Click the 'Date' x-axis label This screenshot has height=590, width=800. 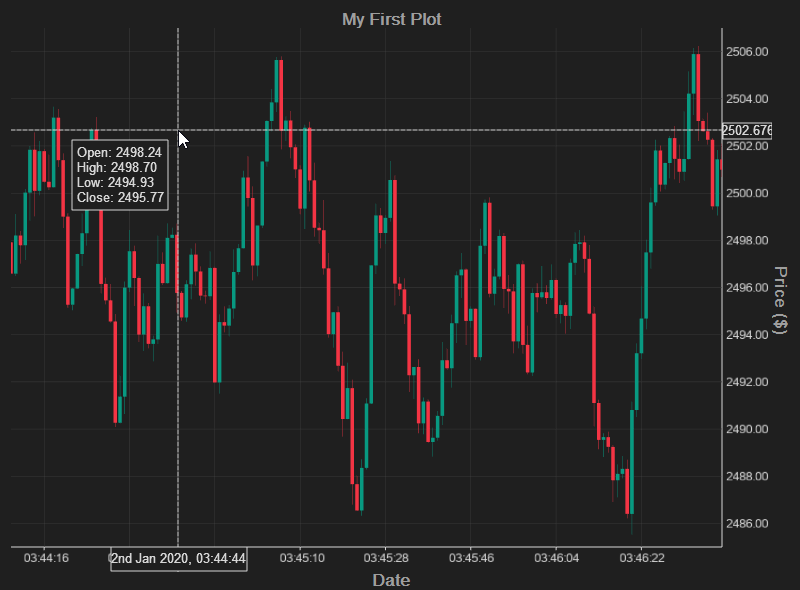[x=391, y=580]
